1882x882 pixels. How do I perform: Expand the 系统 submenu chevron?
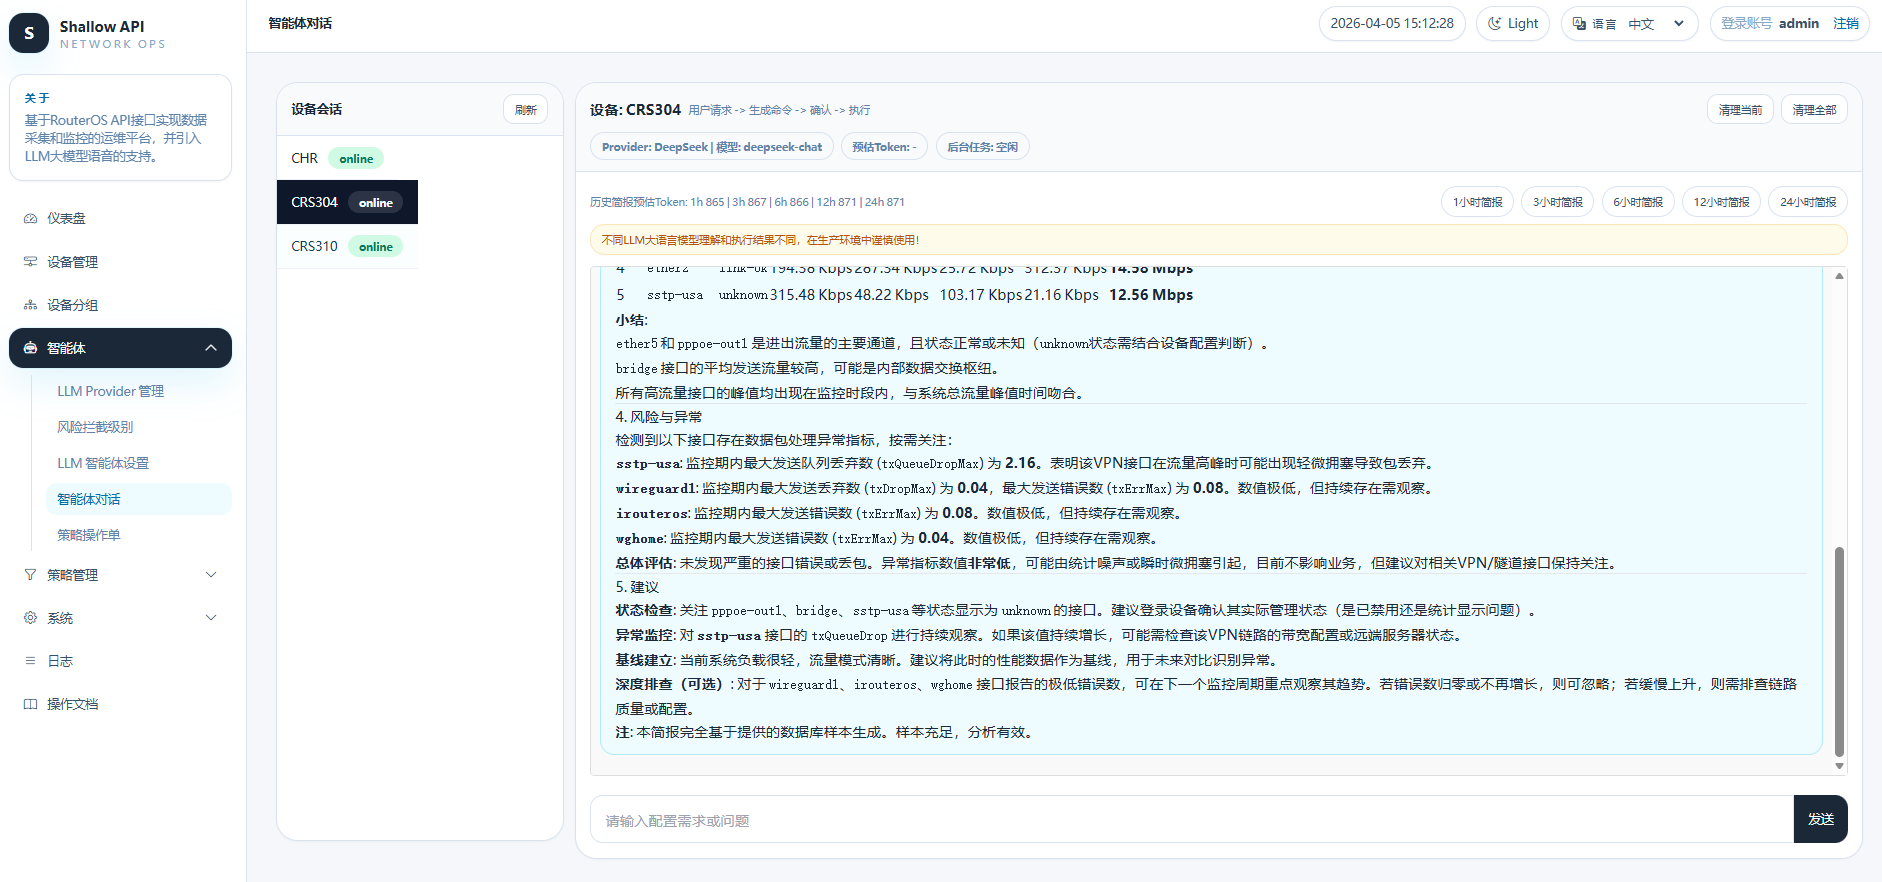[211, 618]
